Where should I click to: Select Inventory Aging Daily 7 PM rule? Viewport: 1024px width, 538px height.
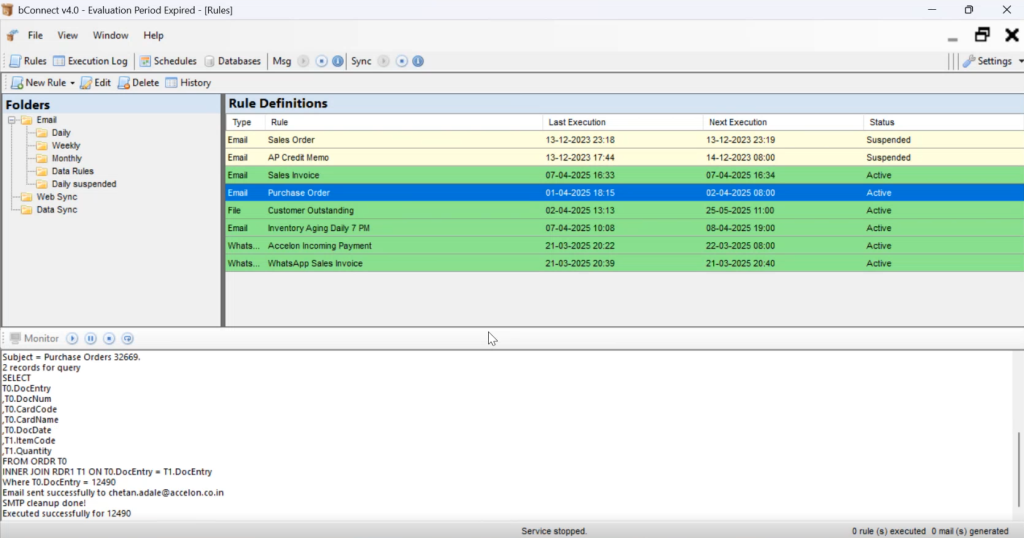coord(625,228)
